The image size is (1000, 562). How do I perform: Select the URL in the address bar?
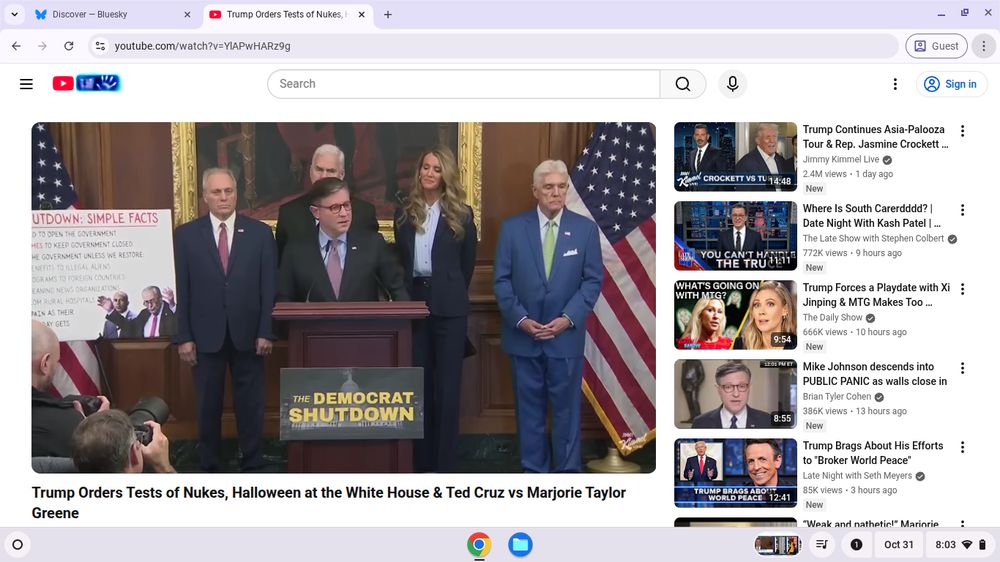tap(202, 46)
